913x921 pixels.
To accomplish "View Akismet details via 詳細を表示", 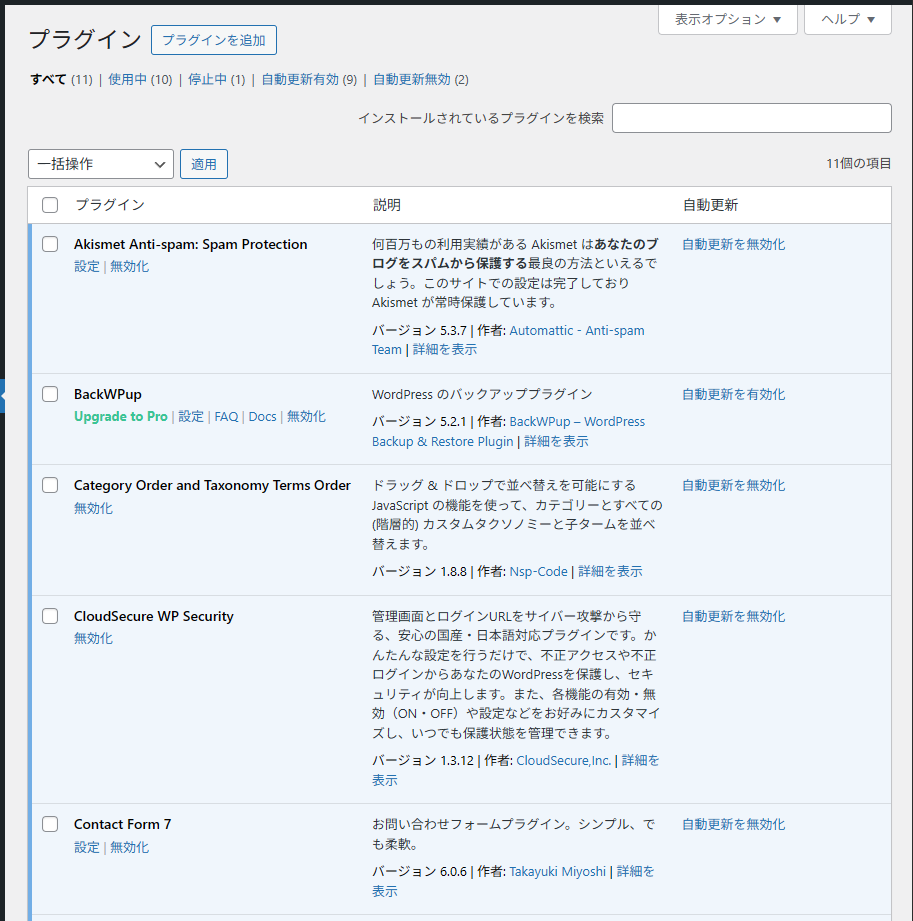I will point(445,349).
